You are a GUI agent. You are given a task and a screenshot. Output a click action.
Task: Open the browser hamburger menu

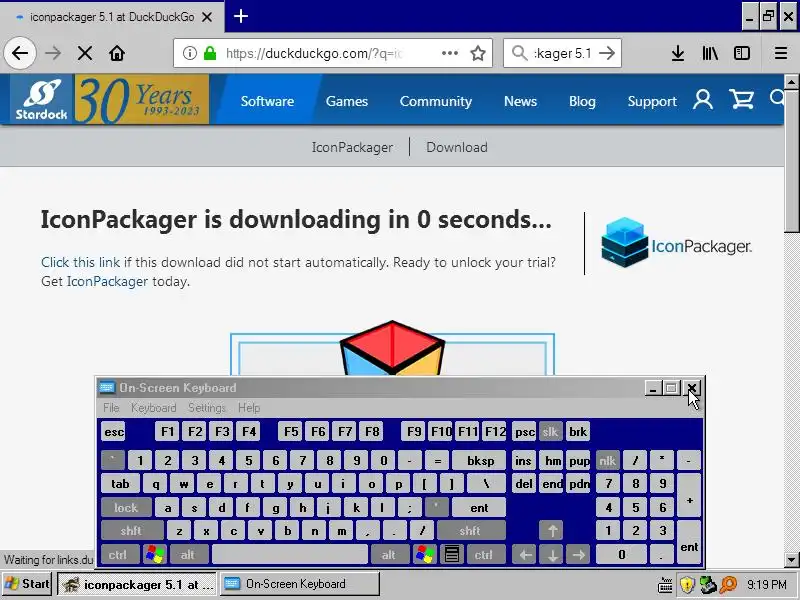point(781,53)
